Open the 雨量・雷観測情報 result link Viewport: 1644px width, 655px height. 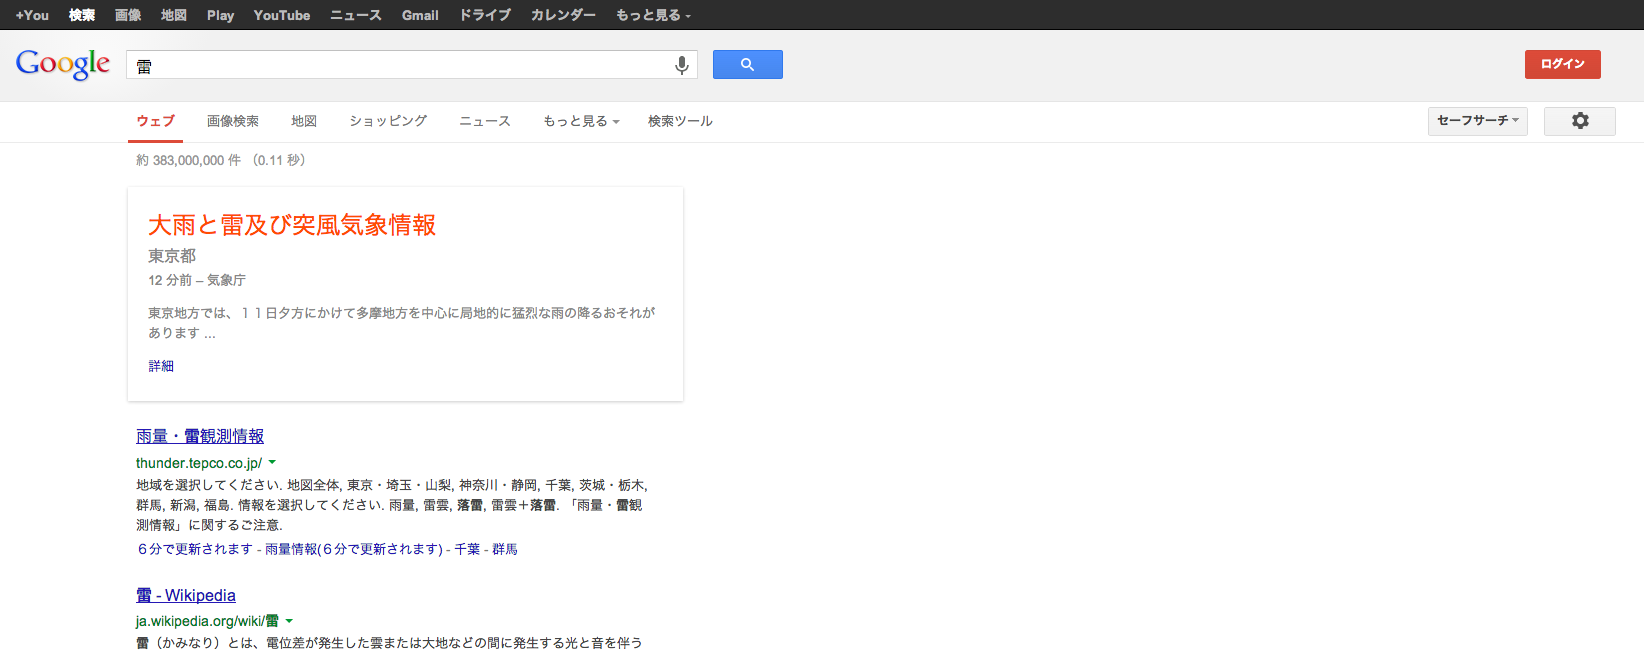point(200,436)
